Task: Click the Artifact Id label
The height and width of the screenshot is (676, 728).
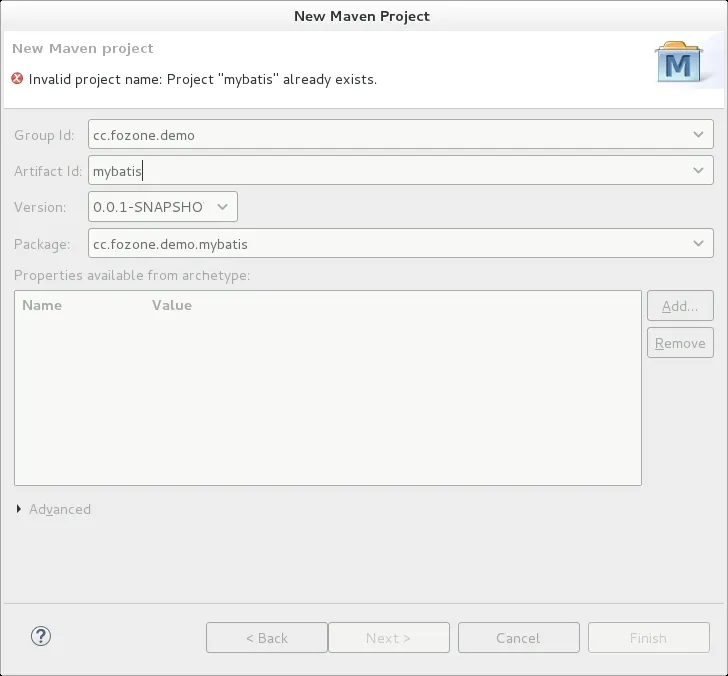Action: tap(48, 171)
